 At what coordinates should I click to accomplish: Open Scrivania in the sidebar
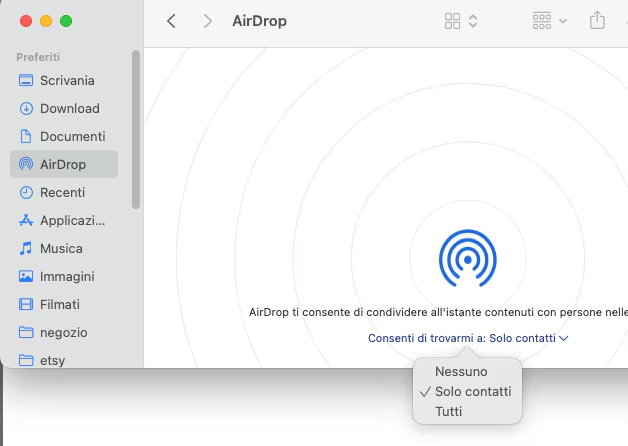click(67, 80)
